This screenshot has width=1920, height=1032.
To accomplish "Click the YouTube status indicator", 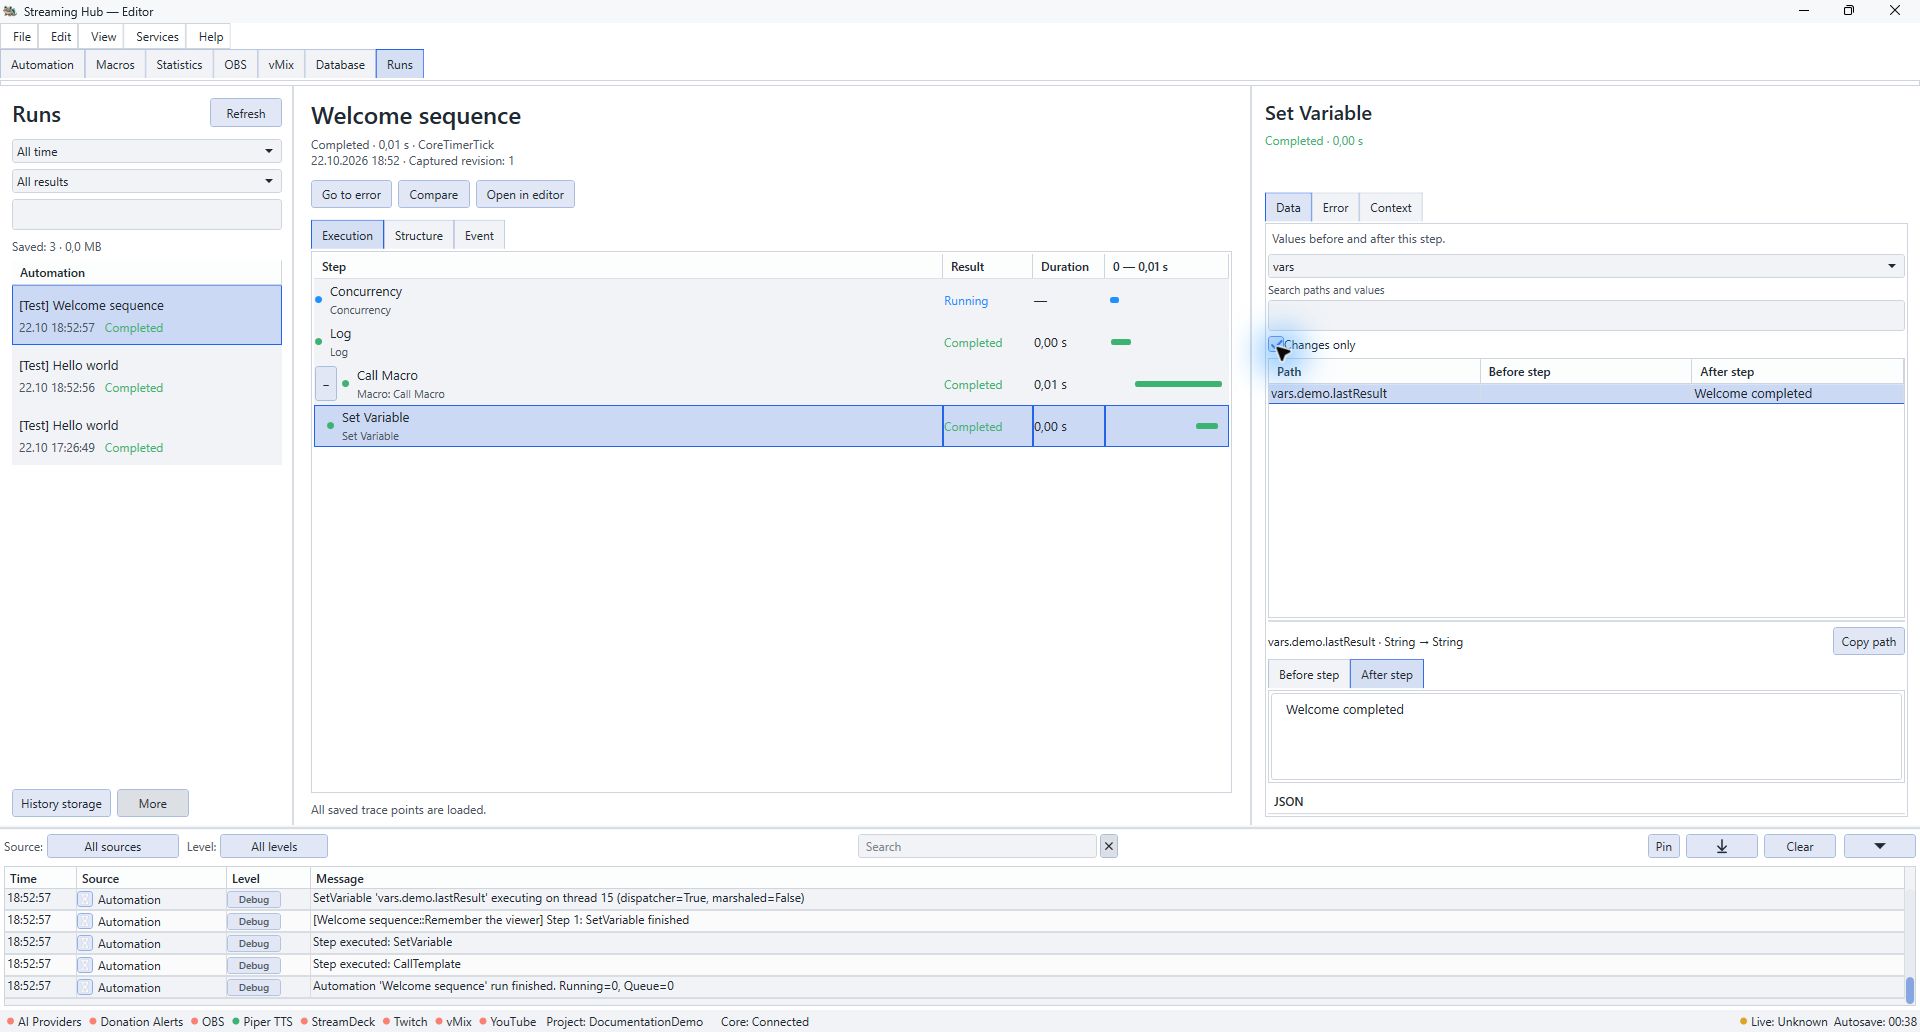I will (x=507, y=1021).
